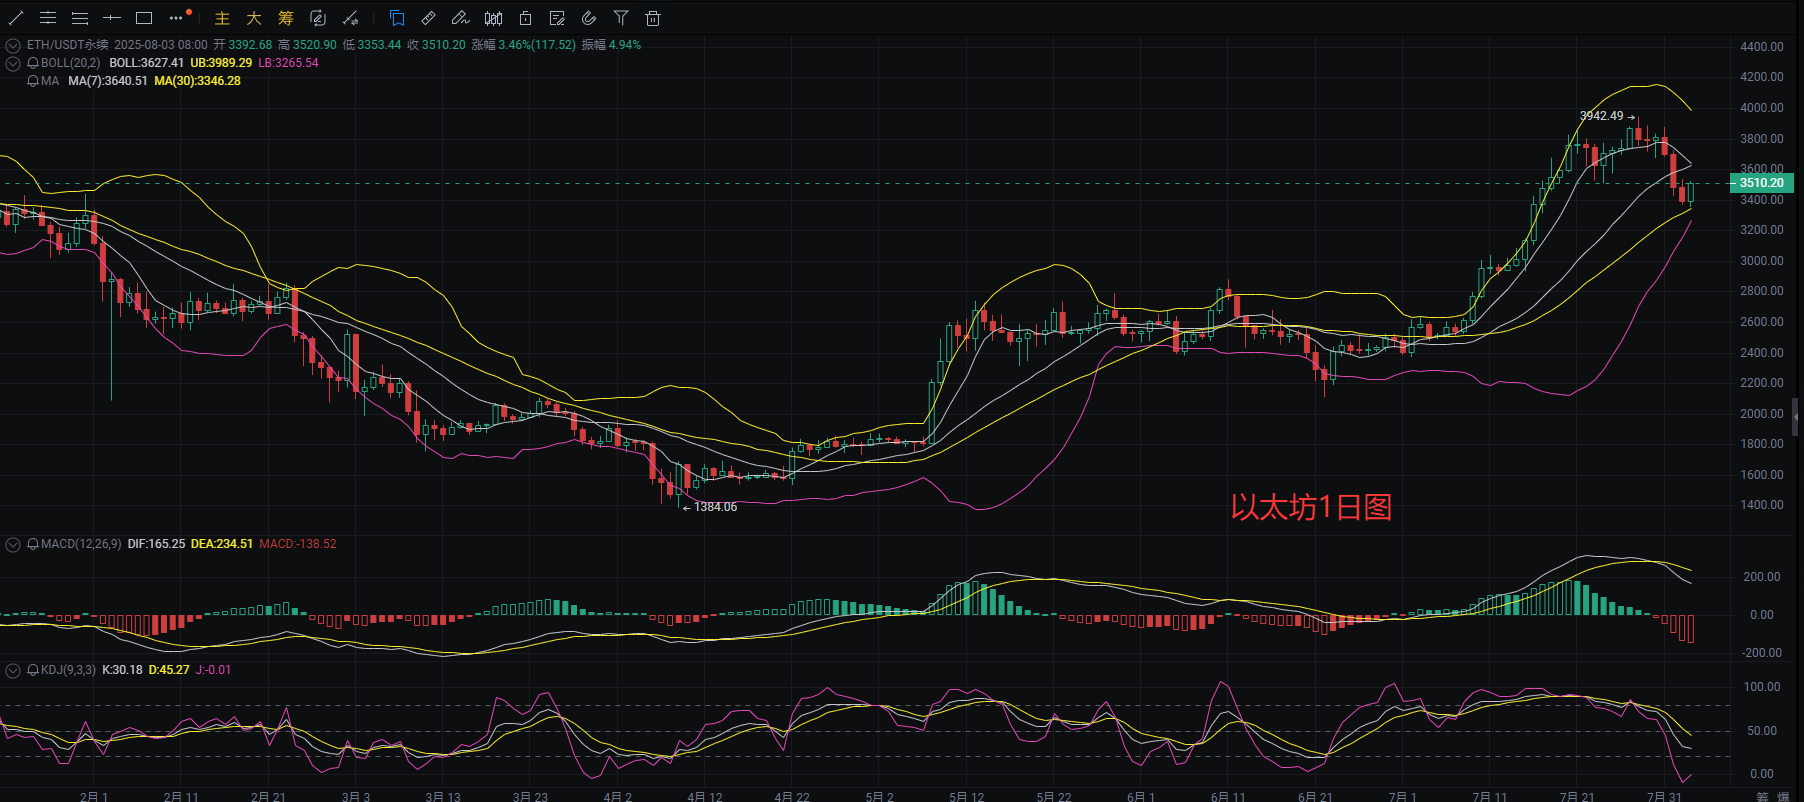Click the trash can to delete drawings
The image size is (1804, 802).
coord(653,18)
